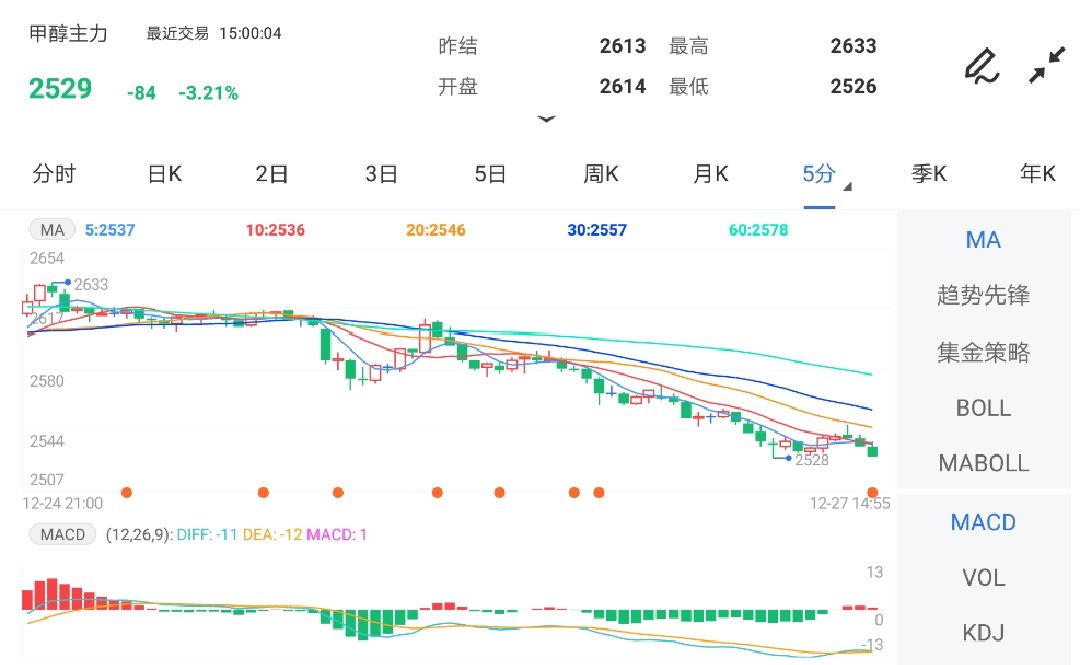Switch to the 日K tab
Image resolution: width=1080 pixels, height=665 pixels.
(x=163, y=173)
